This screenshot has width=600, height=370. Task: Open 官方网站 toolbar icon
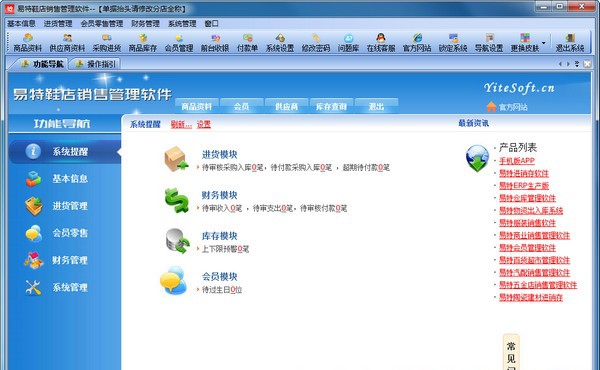[x=417, y=42]
